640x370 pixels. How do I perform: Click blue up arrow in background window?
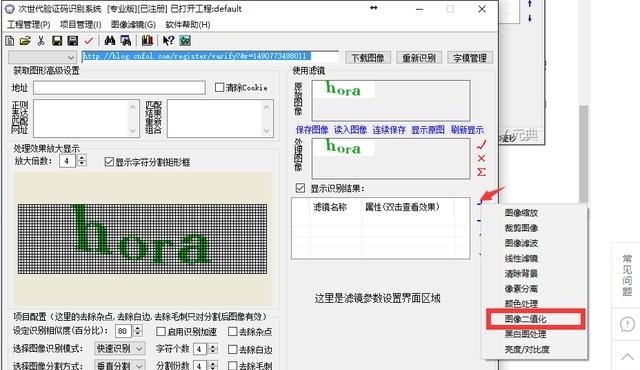click(x=530, y=4)
